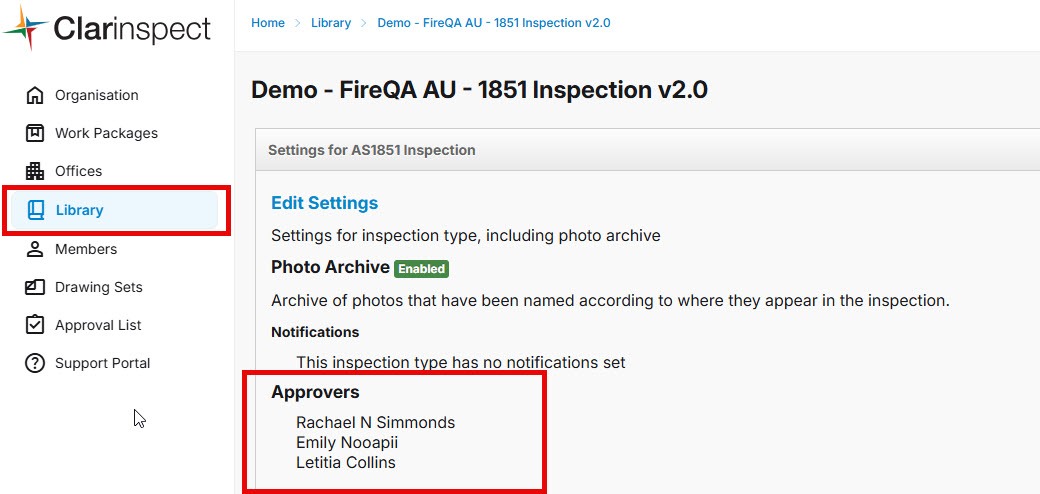1040x494 pixels.
Task: Click the Approval List checkmark icon
Action: [35, 325]
